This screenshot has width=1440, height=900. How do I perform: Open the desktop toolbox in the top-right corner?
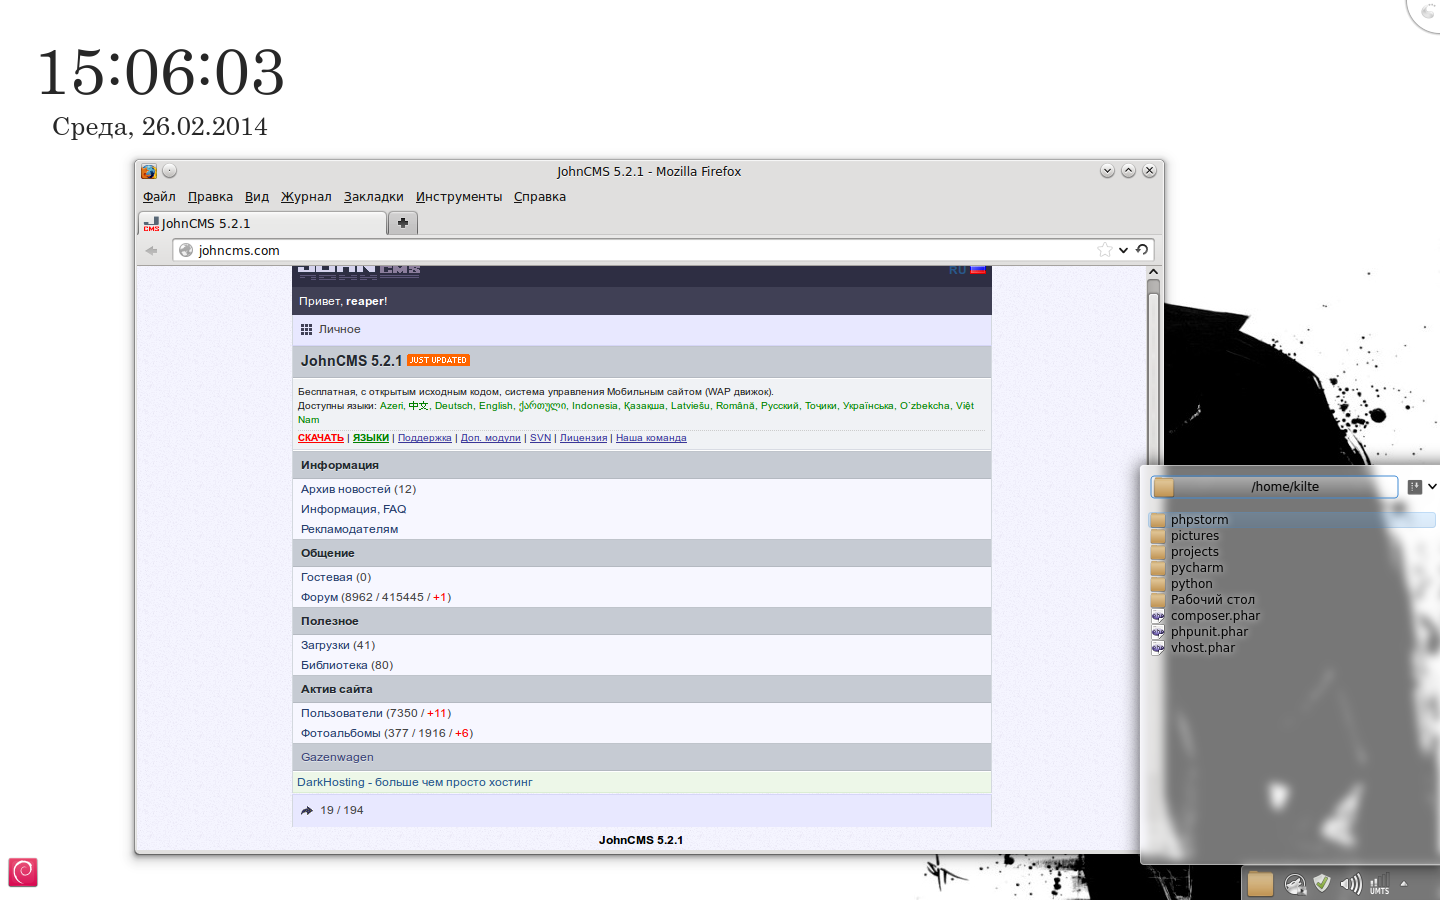pyautogui.click(x=1426, y=12)
